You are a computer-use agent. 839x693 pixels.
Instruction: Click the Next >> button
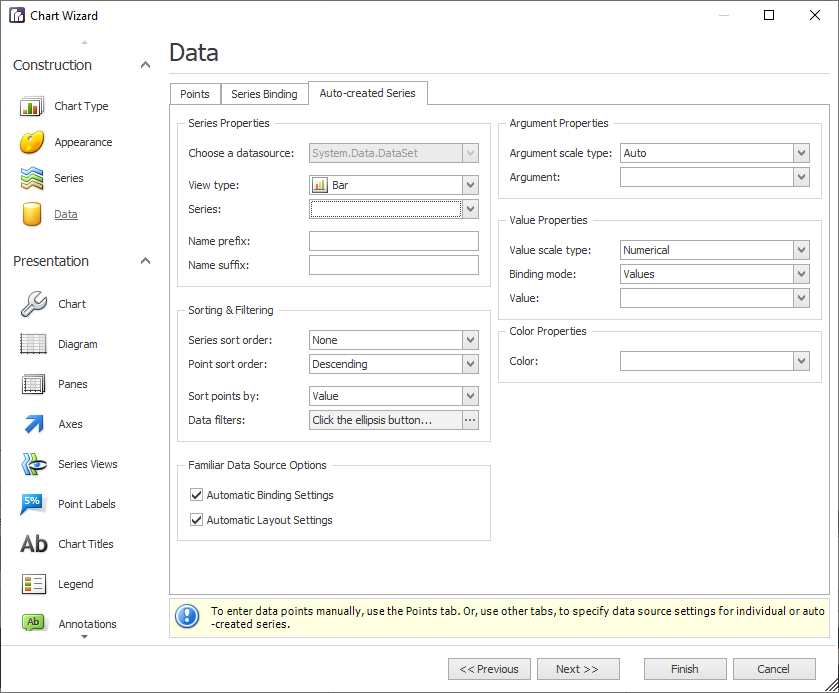pyautogui.click(x=578, y=669)
